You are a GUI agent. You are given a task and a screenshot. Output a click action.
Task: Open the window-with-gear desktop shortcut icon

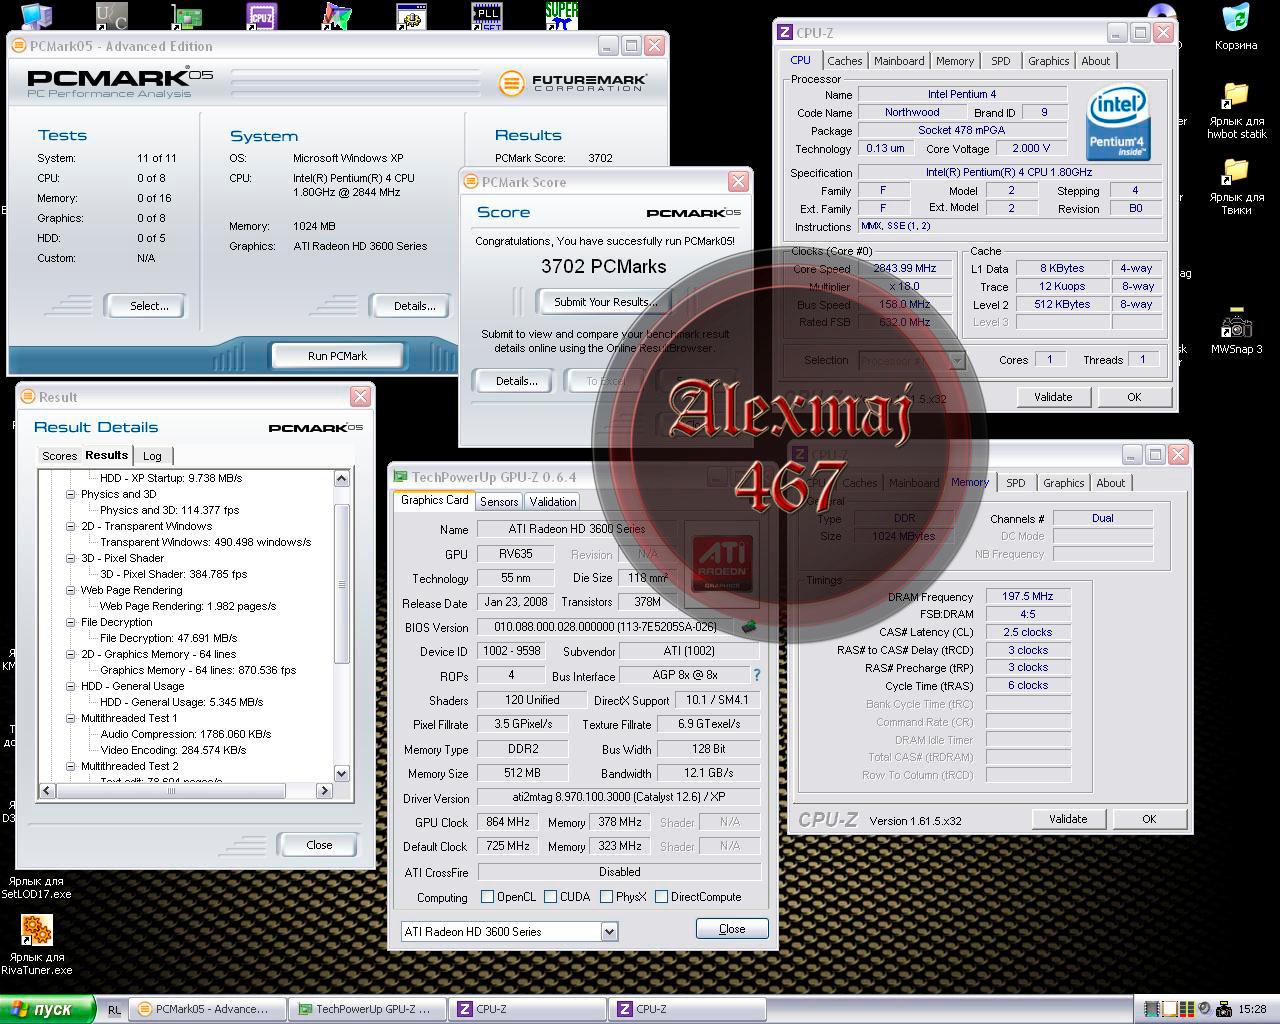[x=412, y=14]
